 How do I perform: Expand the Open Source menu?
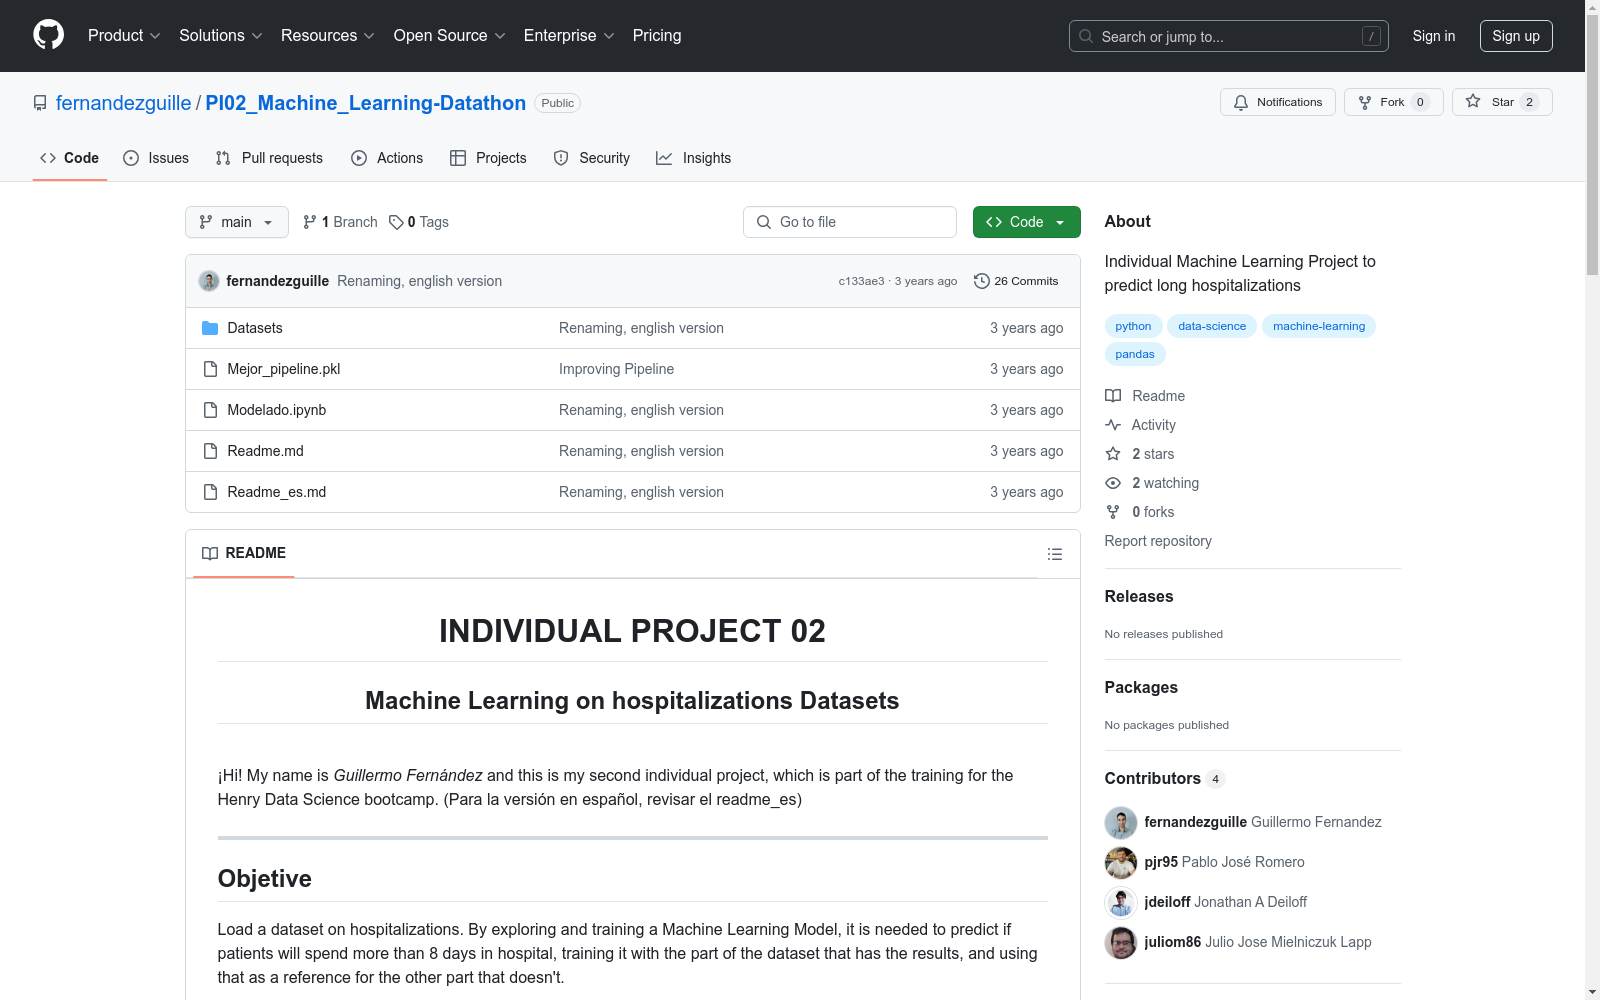point(450,36)
